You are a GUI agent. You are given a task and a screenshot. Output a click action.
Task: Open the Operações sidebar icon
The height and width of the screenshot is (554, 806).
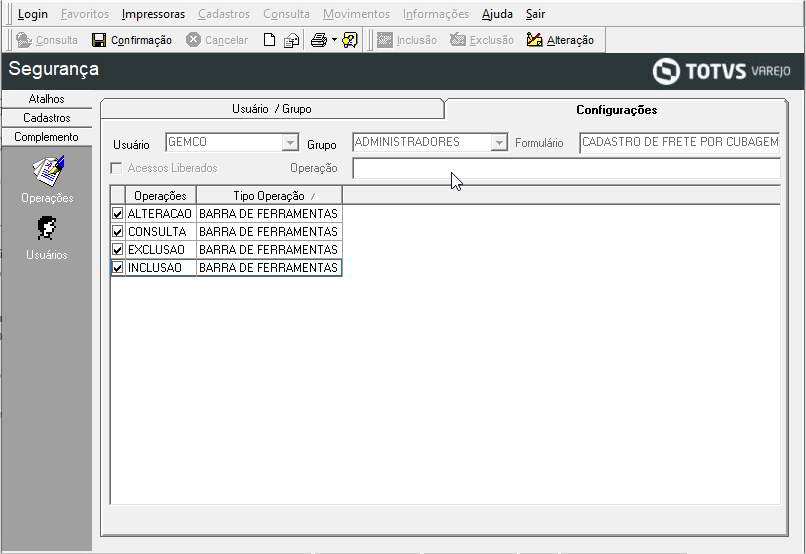coord(48,171)
